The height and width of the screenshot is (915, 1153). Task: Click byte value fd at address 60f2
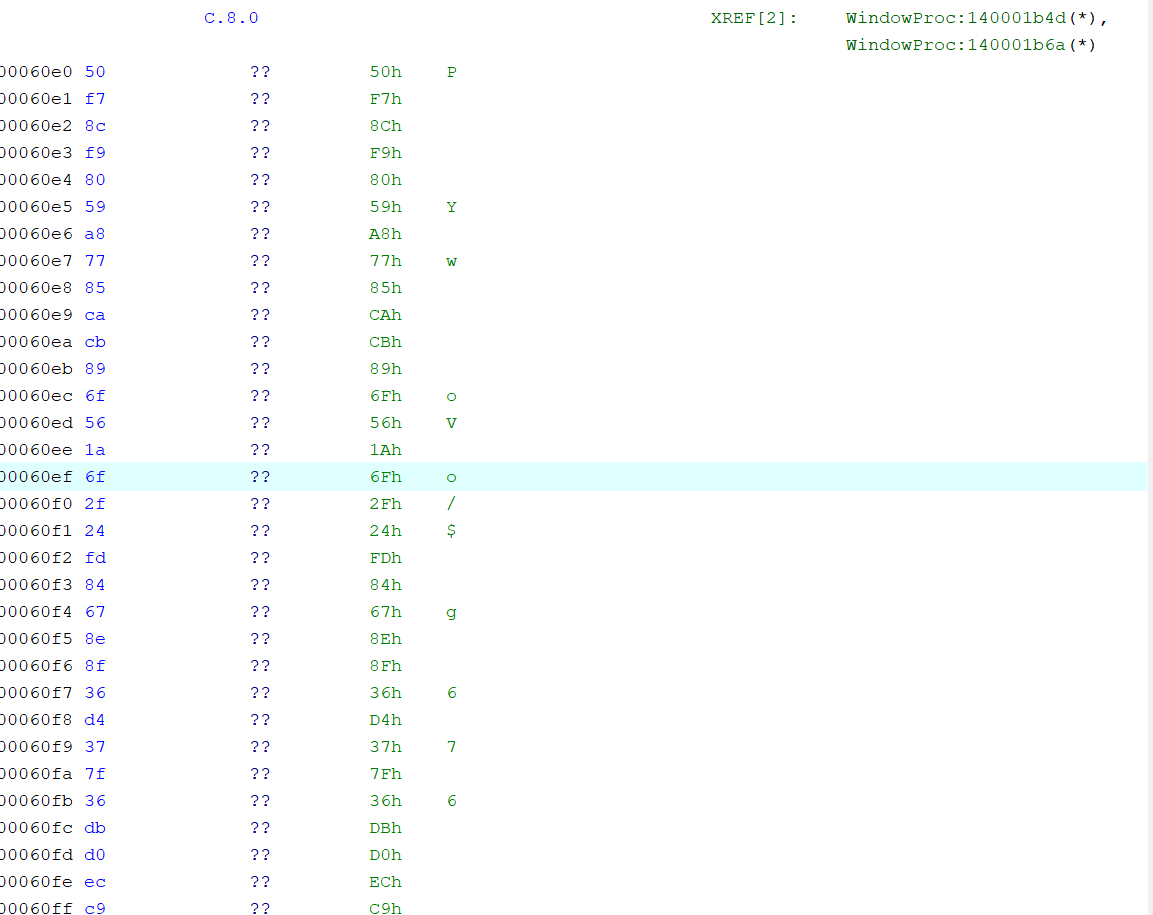click(95, 558)
